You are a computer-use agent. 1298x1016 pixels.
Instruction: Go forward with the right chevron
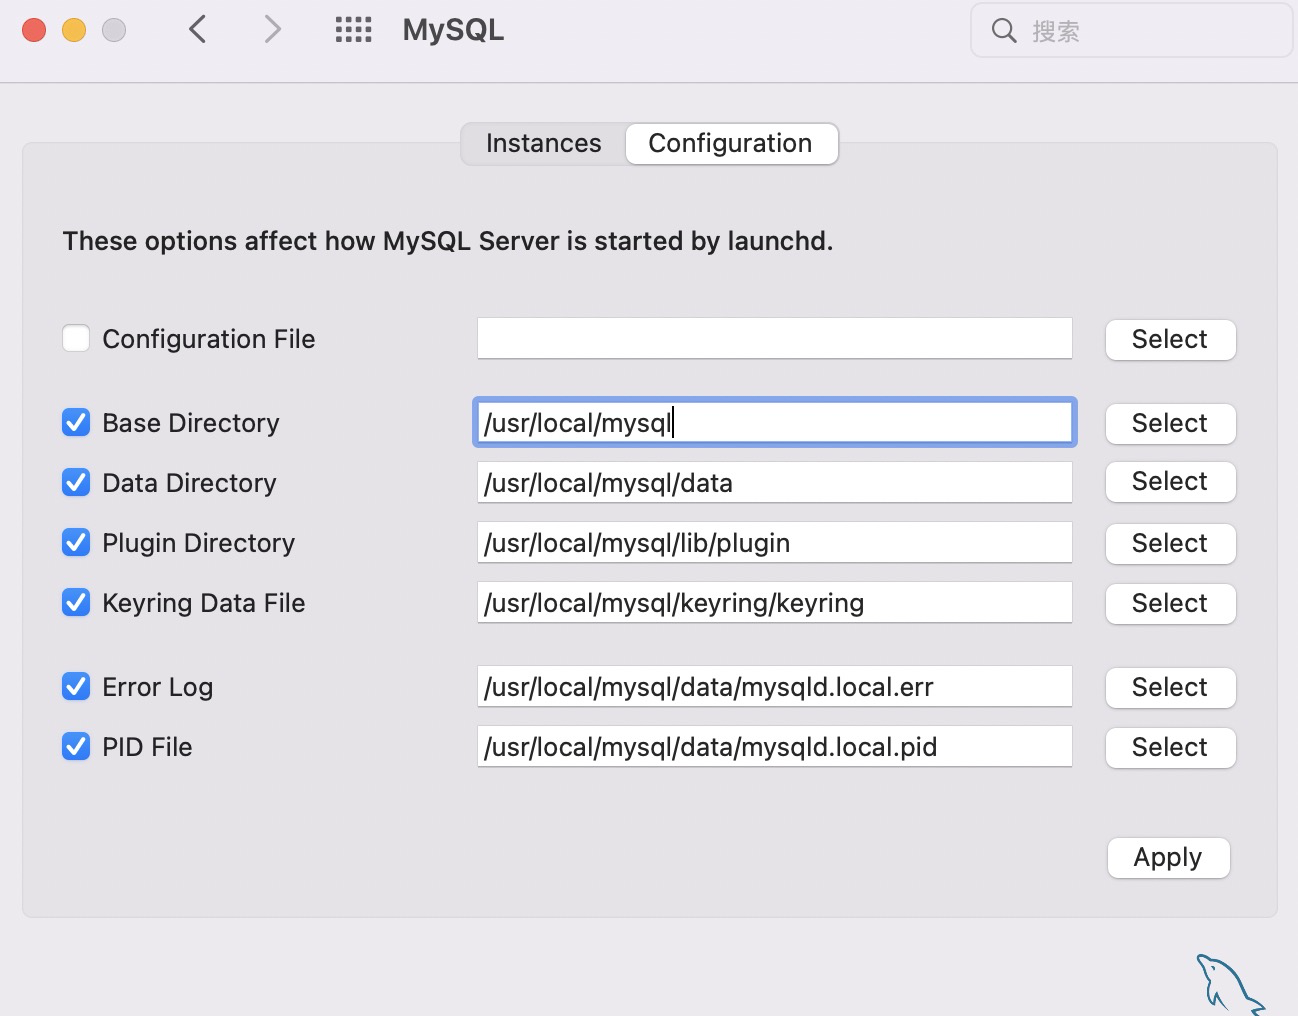[x=272, y=30]
